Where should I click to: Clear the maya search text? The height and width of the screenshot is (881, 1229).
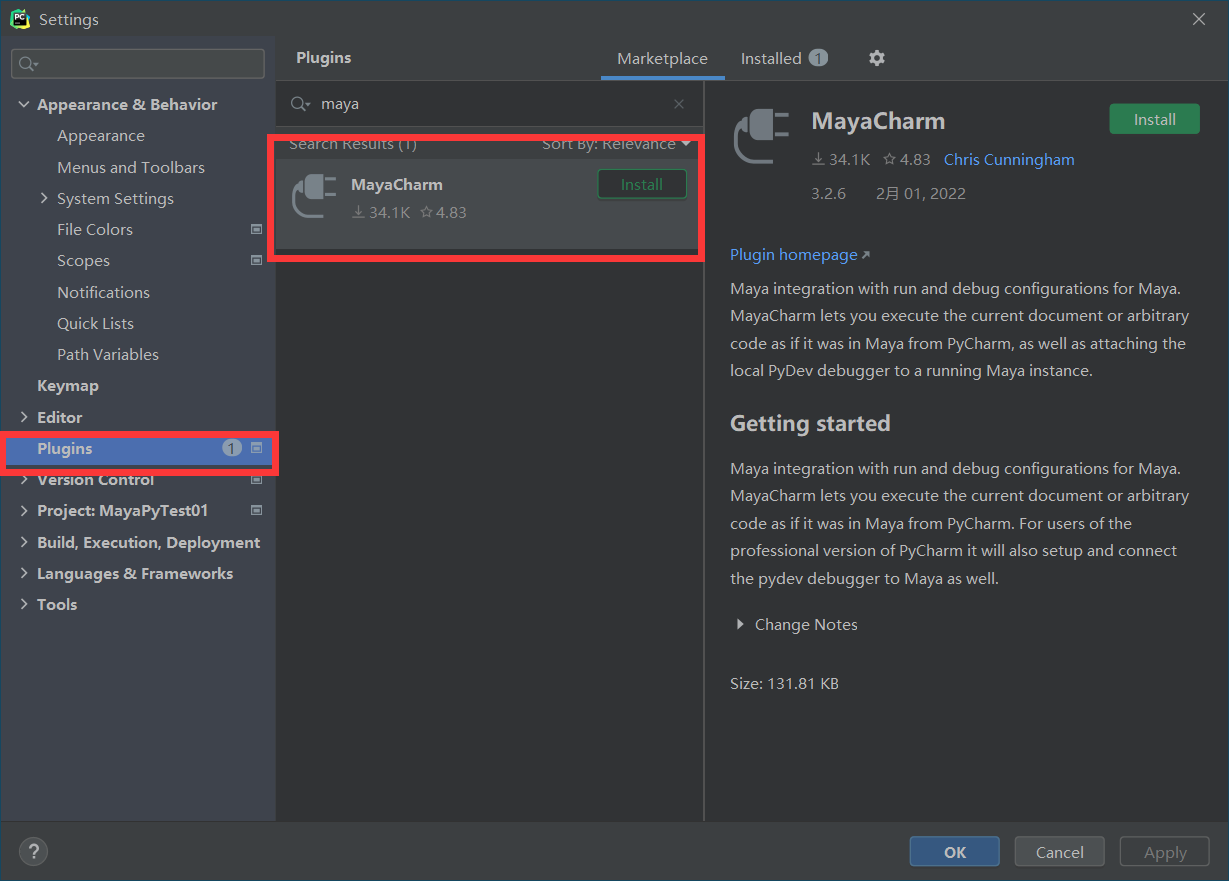(679, 104)
